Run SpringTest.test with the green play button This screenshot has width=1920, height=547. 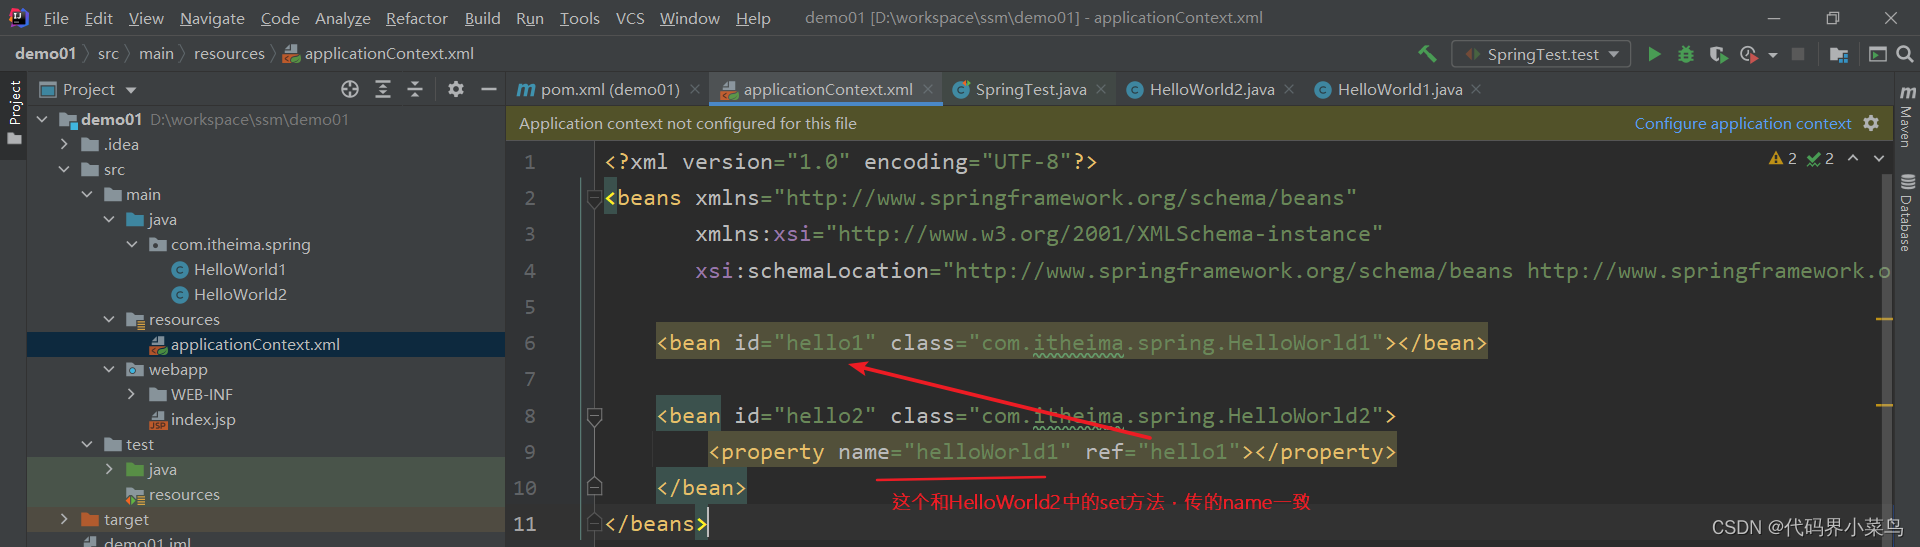tap(1654, 54)
